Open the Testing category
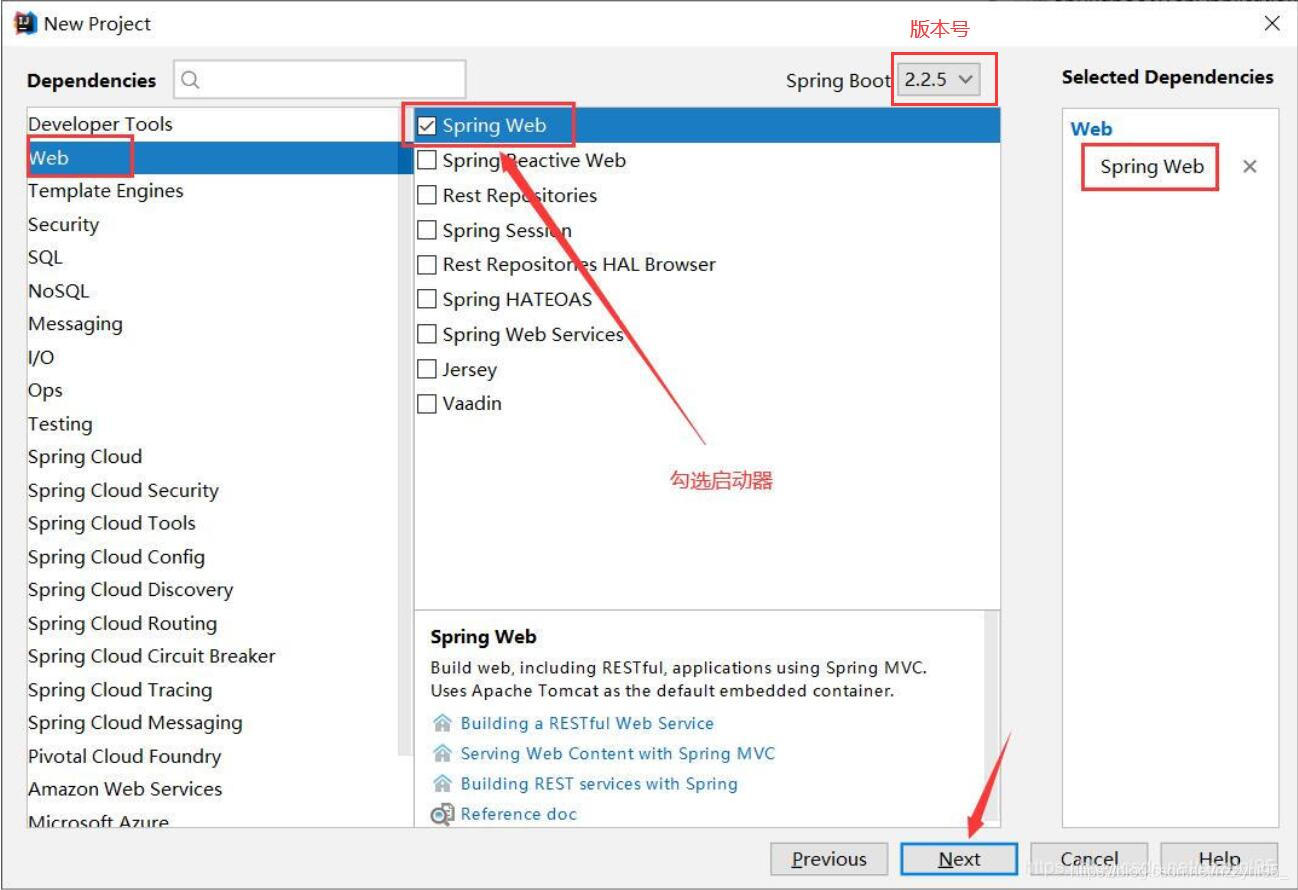 (x=213, y=424)
